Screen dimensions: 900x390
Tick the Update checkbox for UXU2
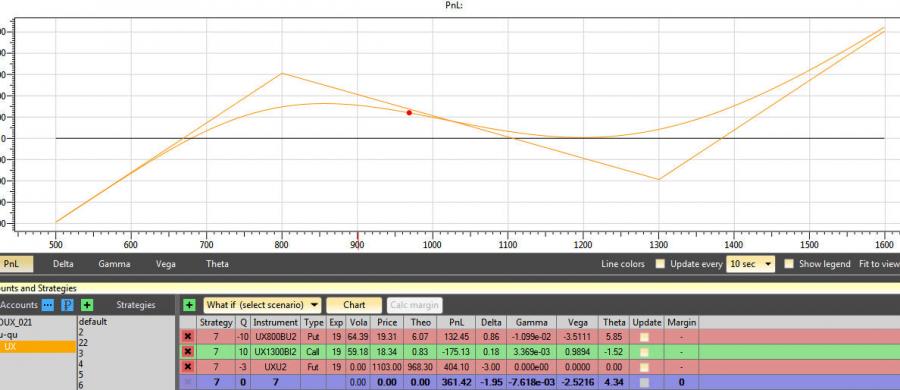(645, 366)
